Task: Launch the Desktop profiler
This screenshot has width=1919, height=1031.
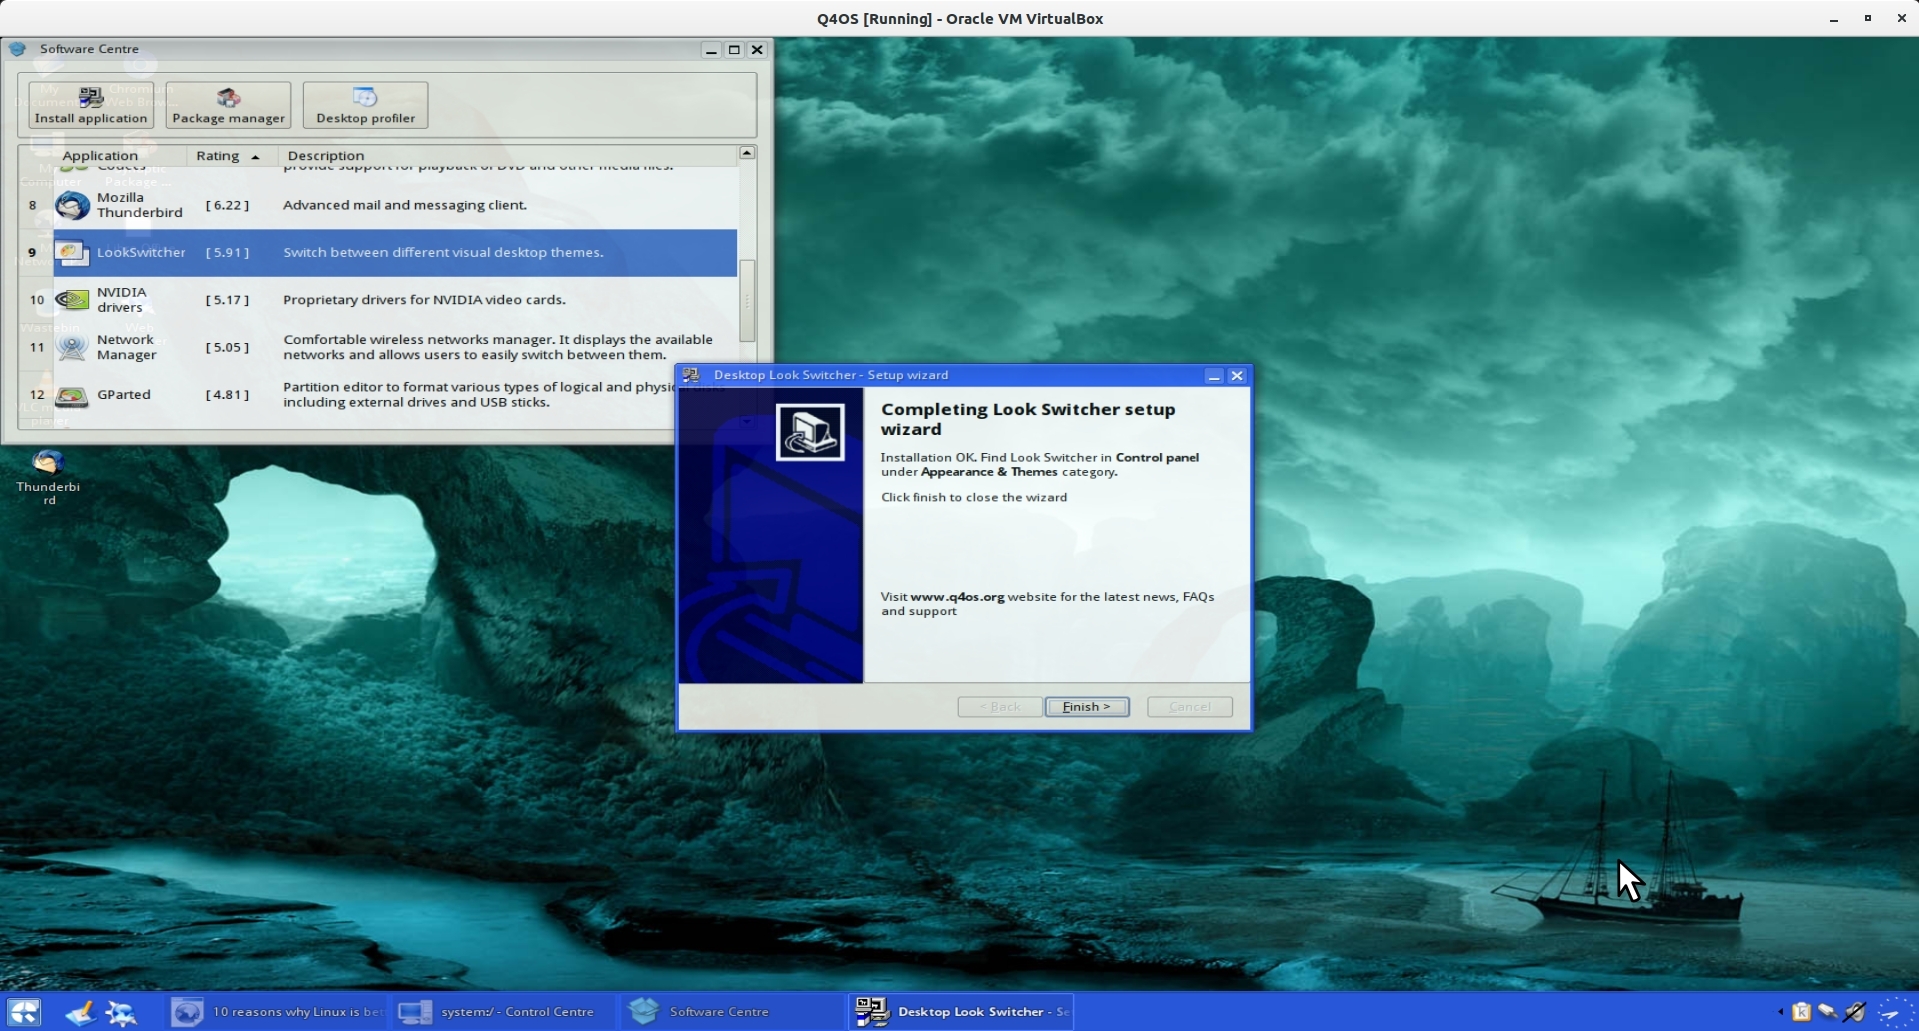Action: 365,105
